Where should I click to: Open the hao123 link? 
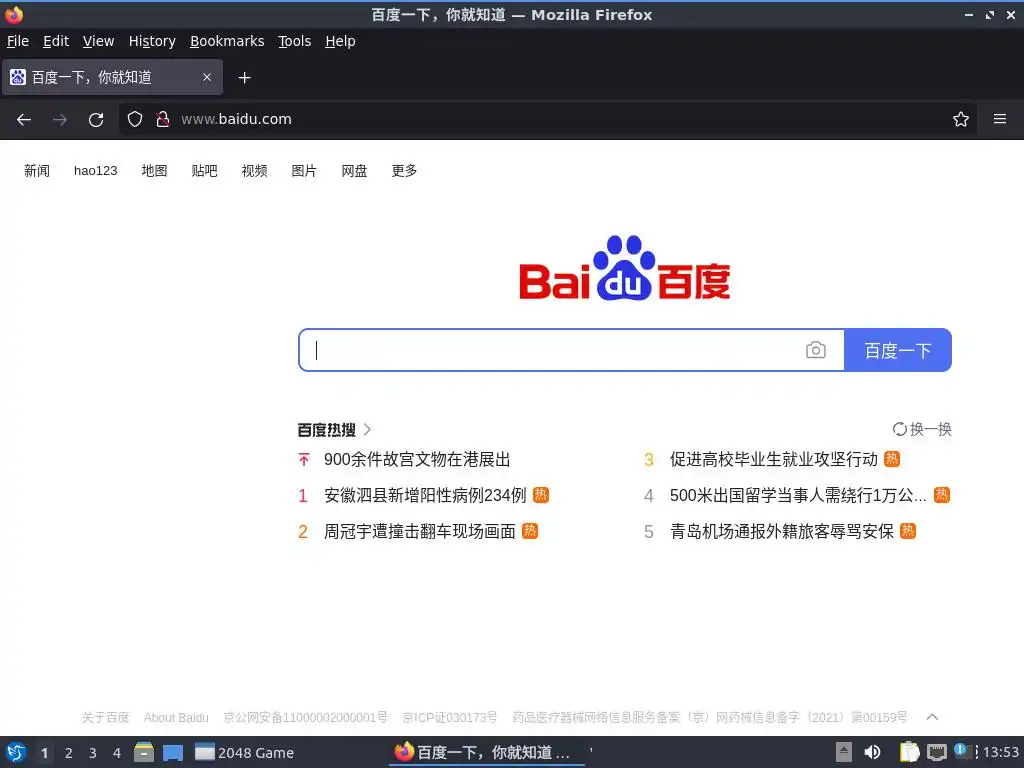[x=95, y=170]
